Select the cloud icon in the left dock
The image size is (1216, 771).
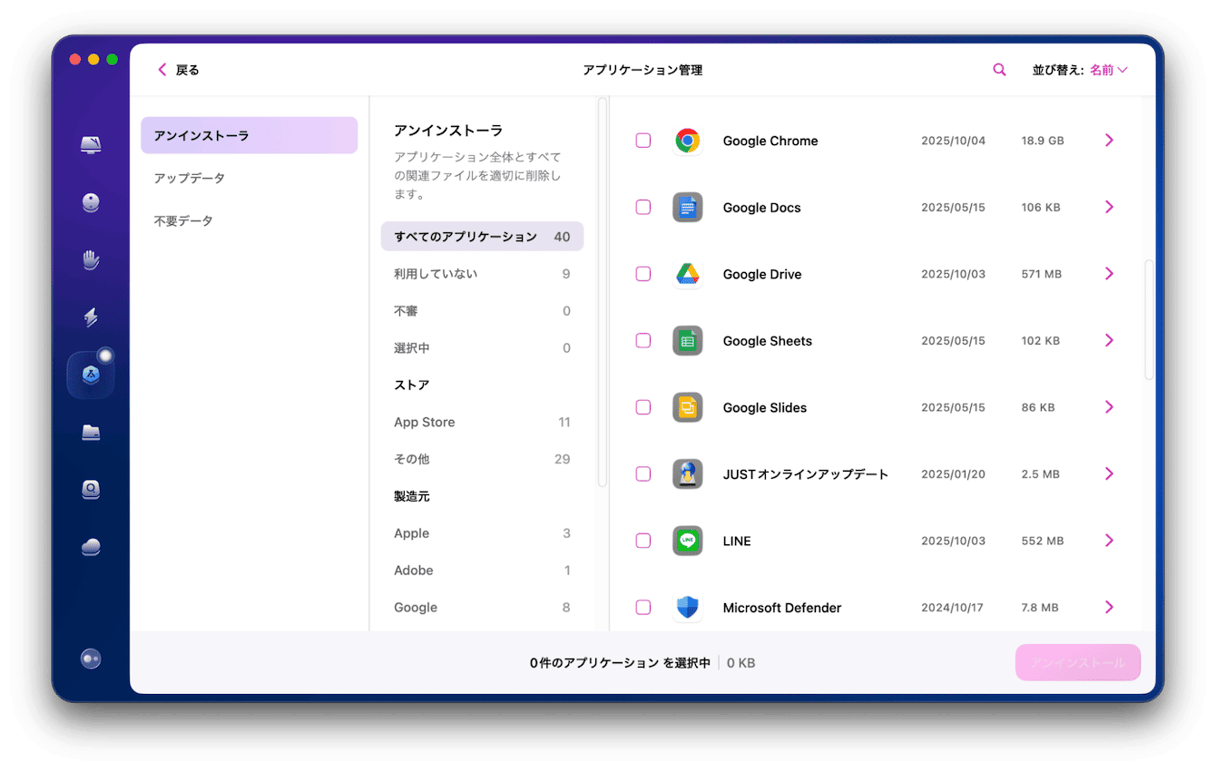pos(90,546)
